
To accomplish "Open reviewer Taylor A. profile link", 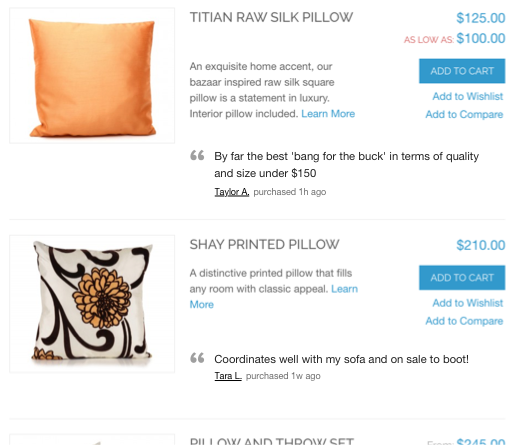I will click(232, 192).
